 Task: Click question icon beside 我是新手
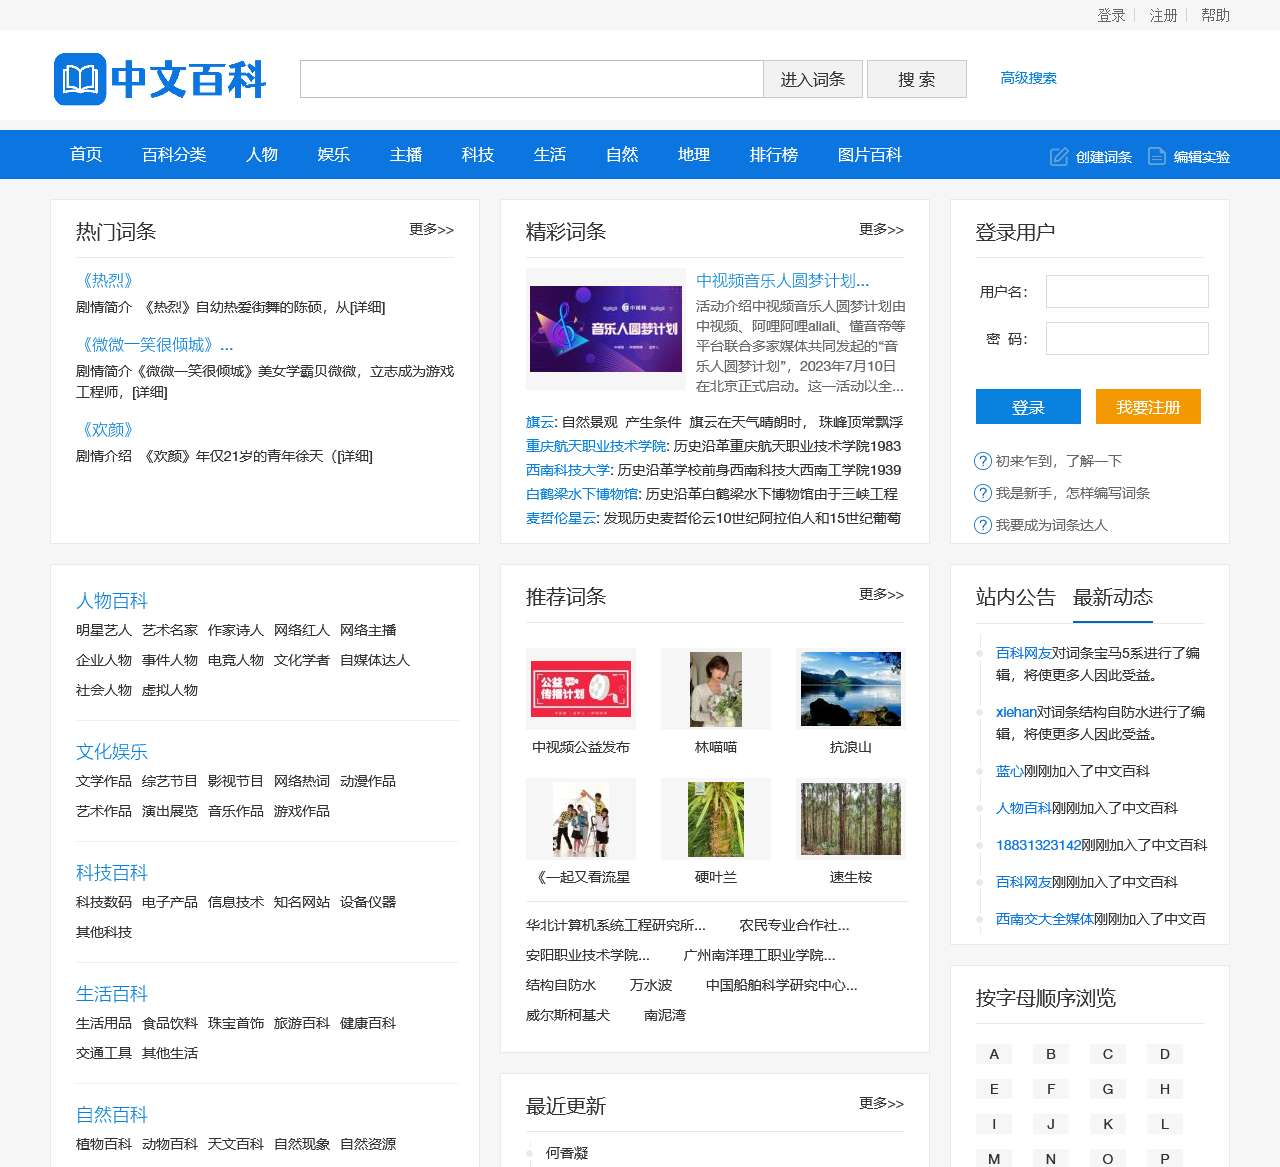[x=983, y=493]
